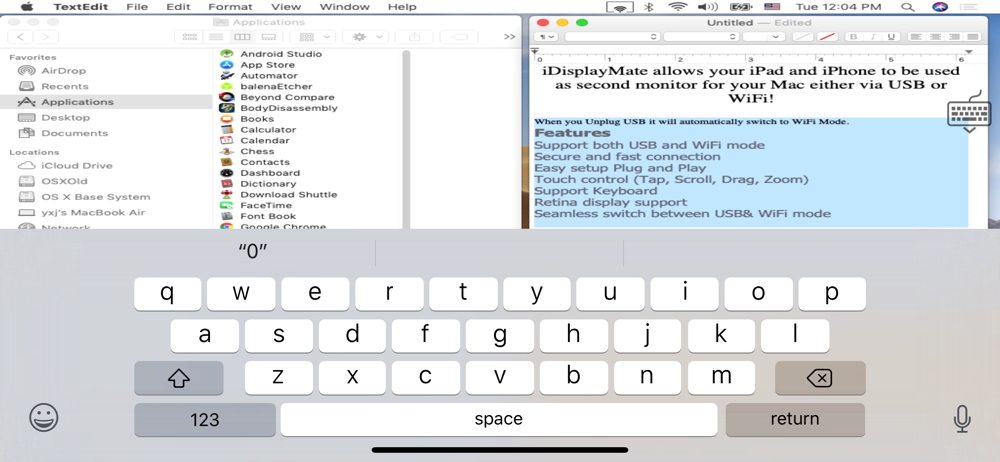Open Finder group-by arrangement dropdown

[314, 37]
